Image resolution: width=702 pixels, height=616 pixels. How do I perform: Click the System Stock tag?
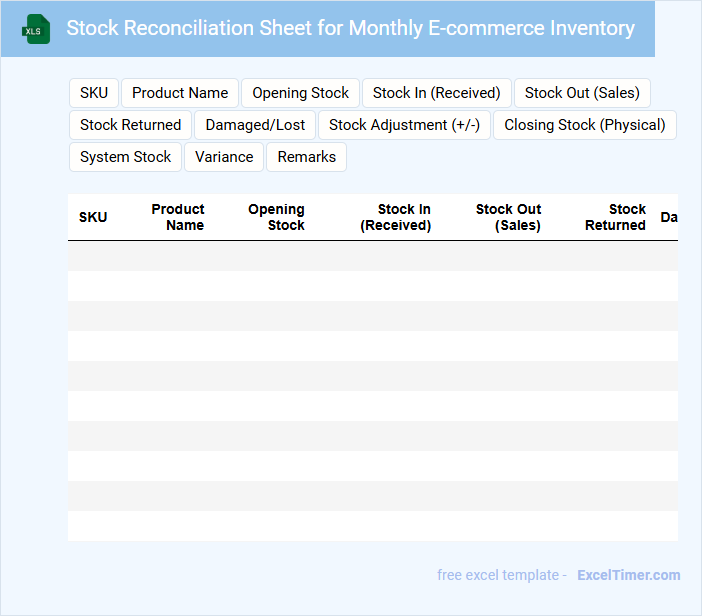pos(126,157)
